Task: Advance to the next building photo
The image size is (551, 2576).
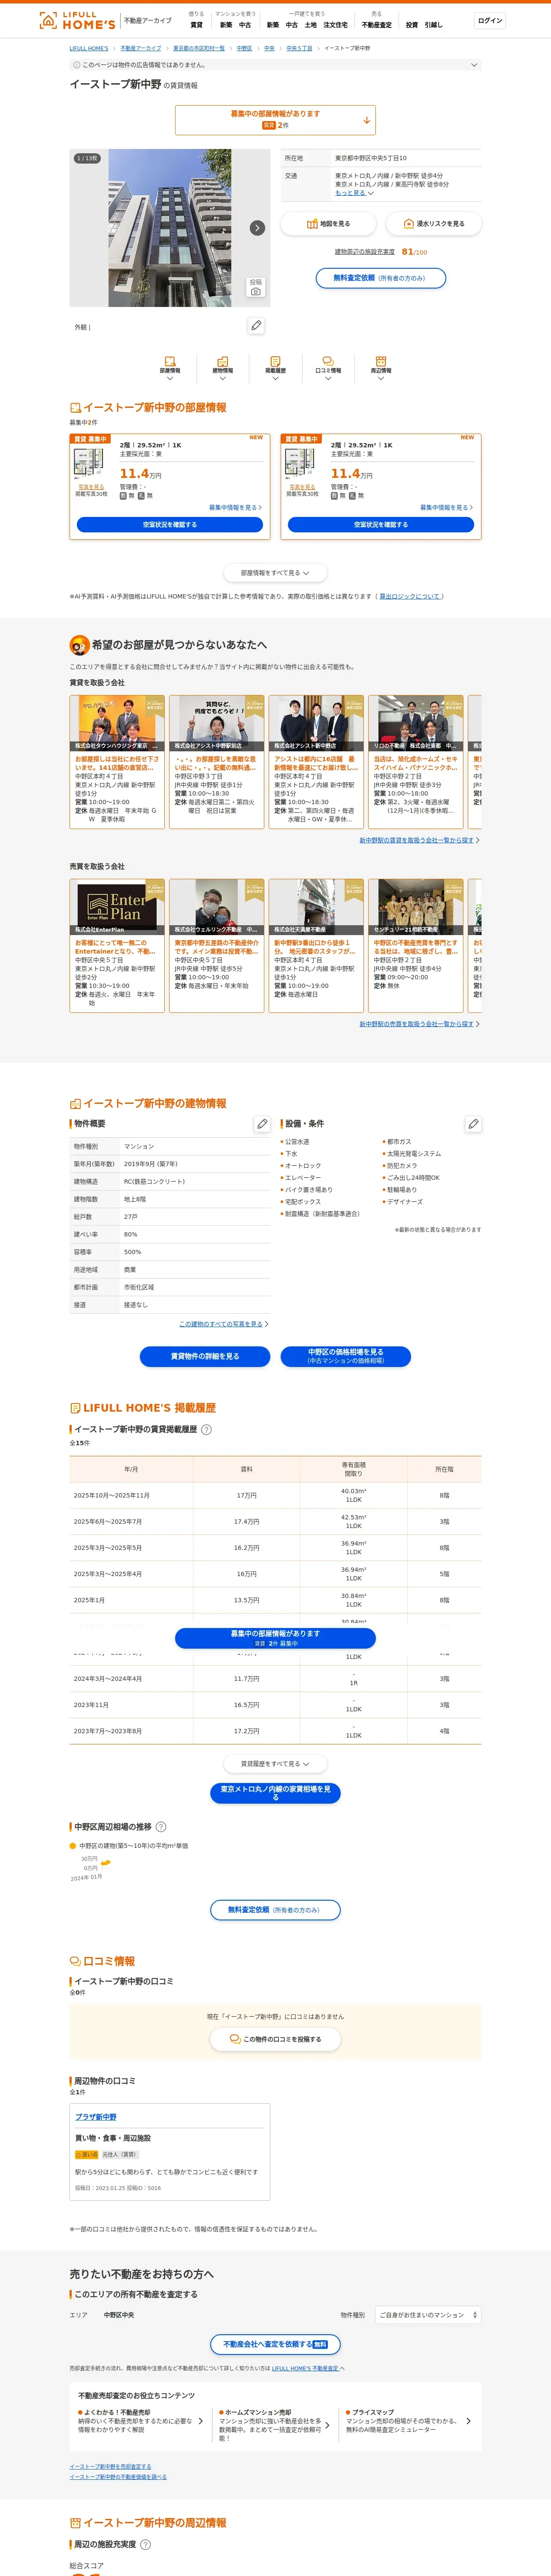Action: pyautogui.click(x=257, y=228)
